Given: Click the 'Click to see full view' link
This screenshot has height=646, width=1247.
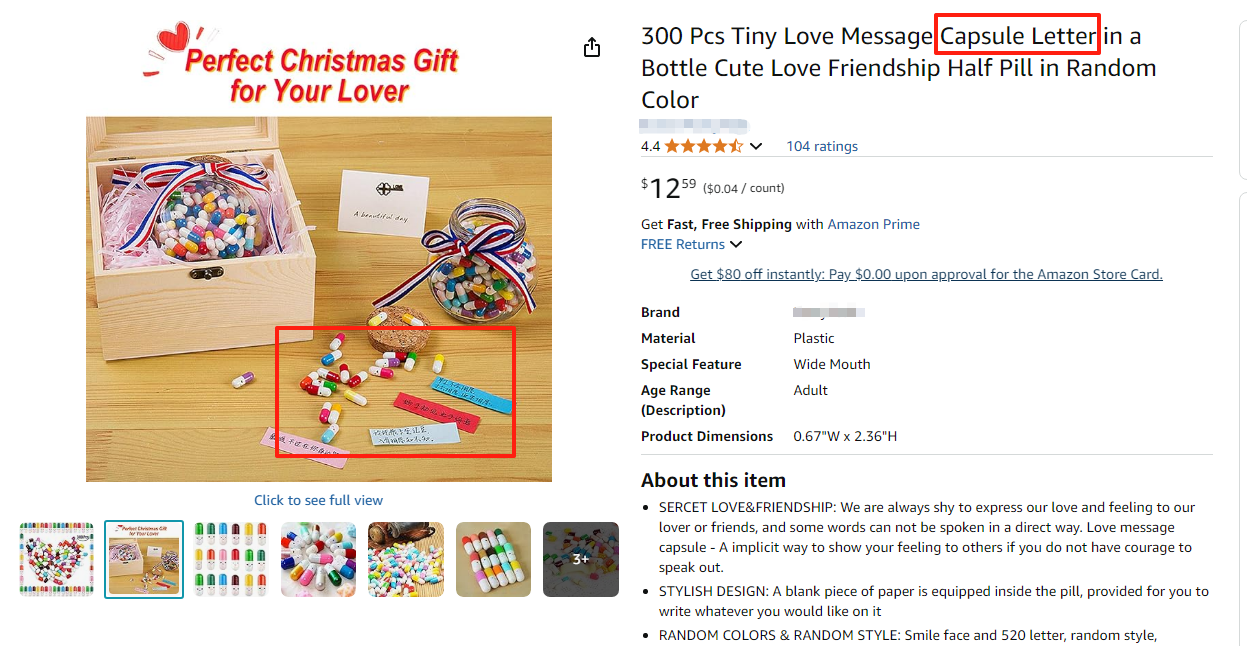Looking at the screenshot, I should pyautogui.click(x=318, y=500).
